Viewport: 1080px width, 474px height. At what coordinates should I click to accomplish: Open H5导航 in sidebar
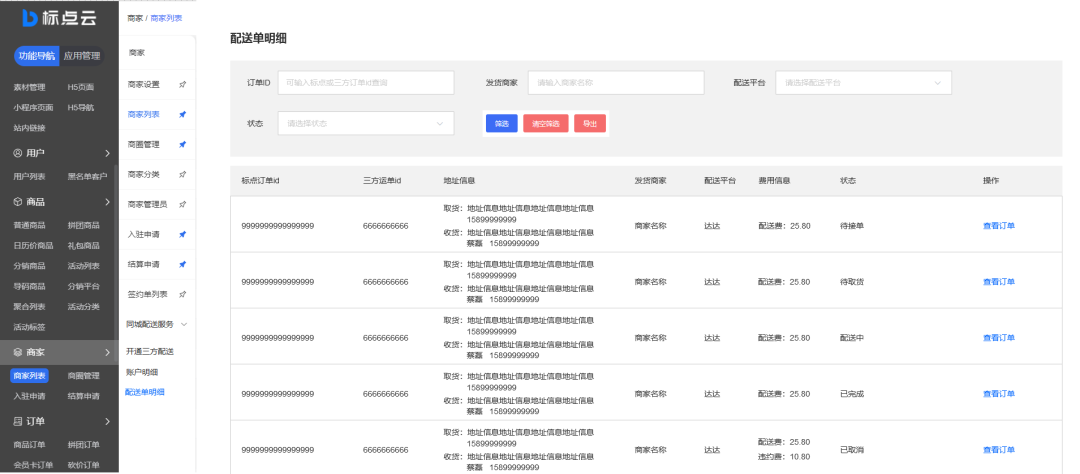[x=81, y=107]
